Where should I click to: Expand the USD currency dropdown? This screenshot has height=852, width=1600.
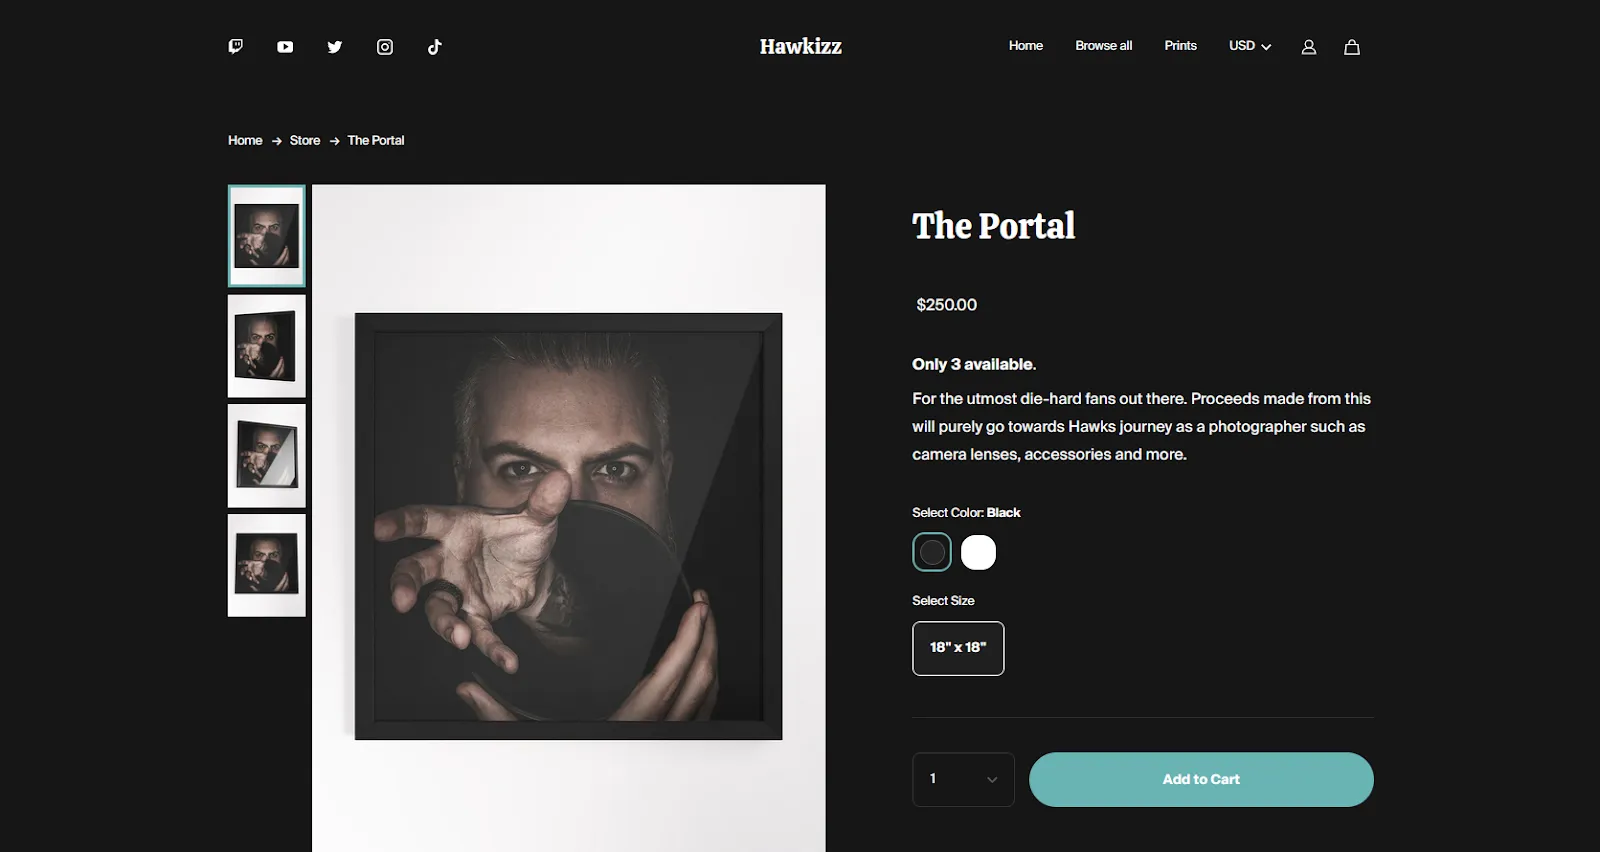point(1250,46)
